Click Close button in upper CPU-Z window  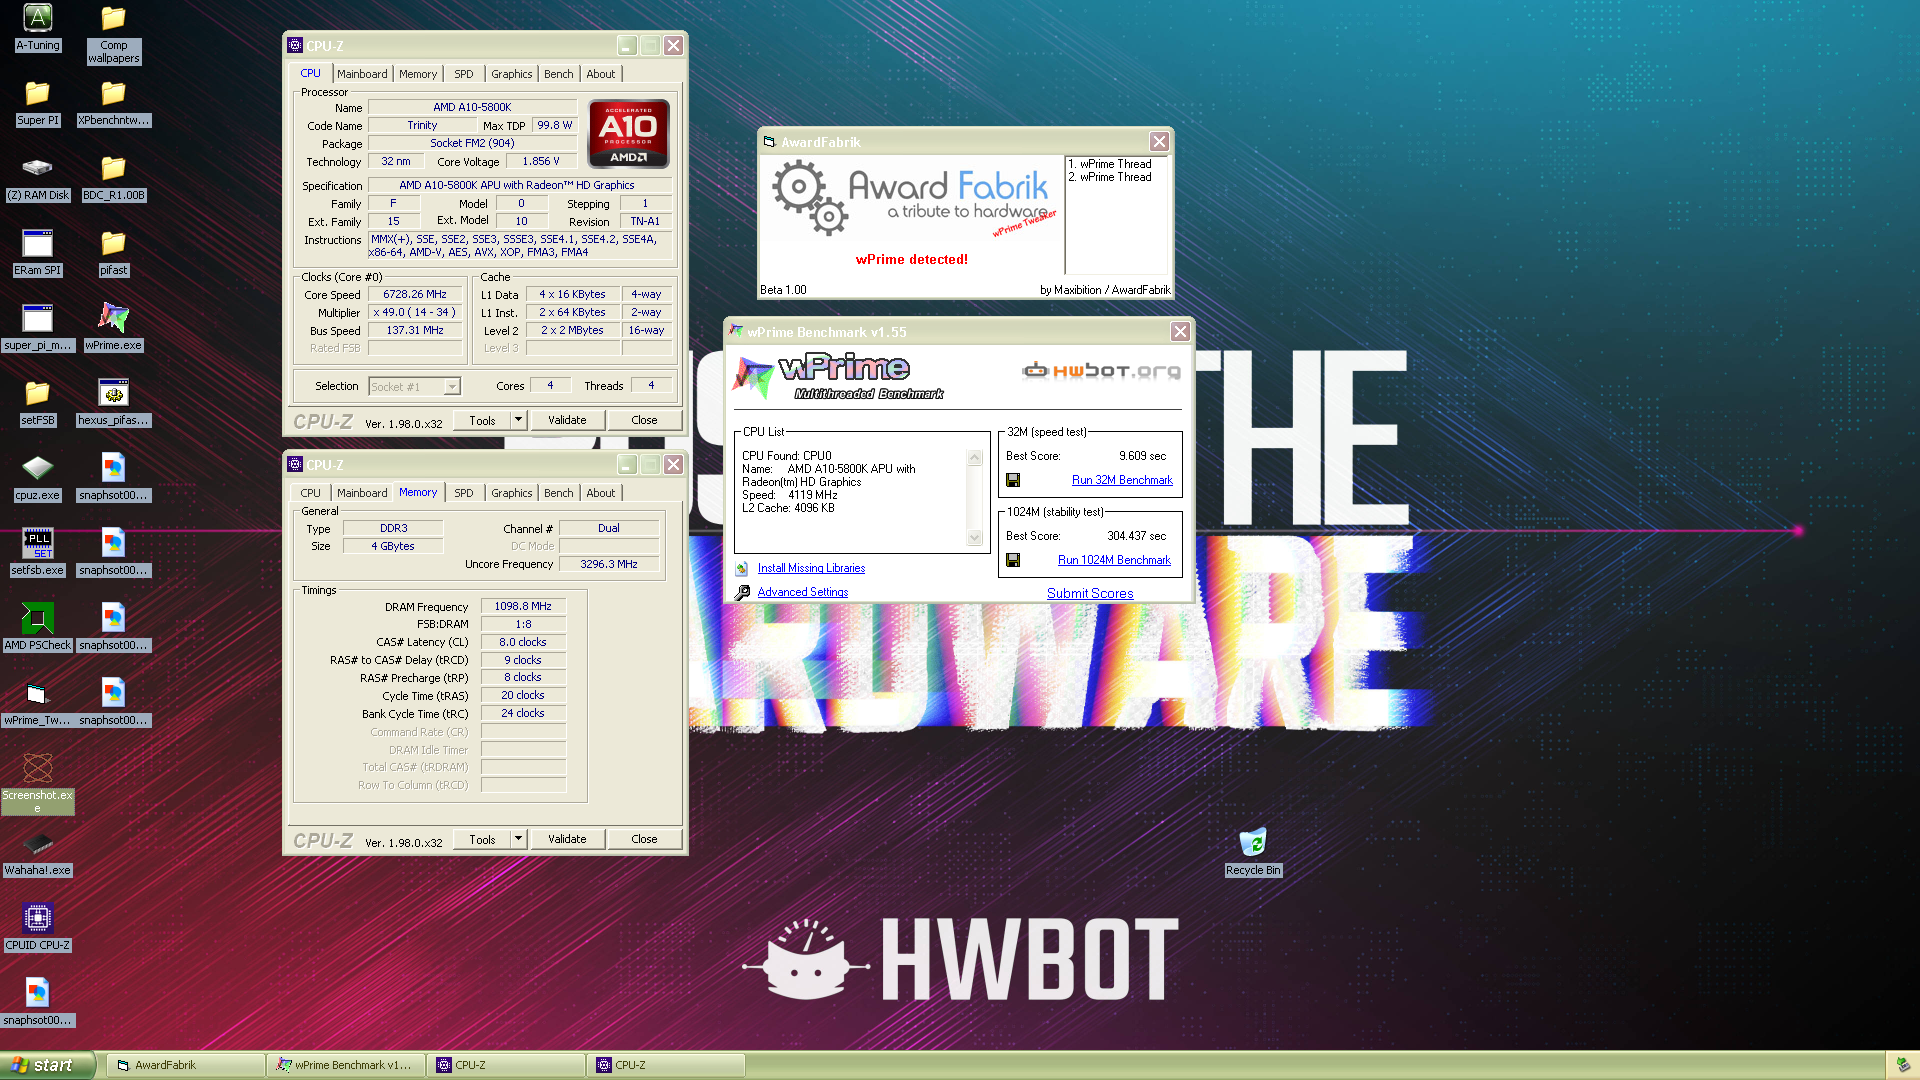tap(644, 420)
